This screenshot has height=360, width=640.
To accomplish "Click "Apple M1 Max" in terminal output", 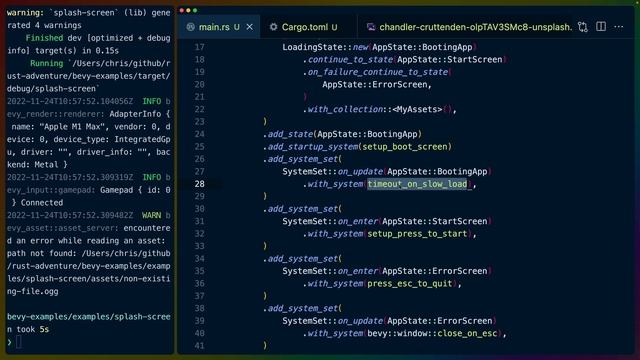I will [x=72, y=127].
